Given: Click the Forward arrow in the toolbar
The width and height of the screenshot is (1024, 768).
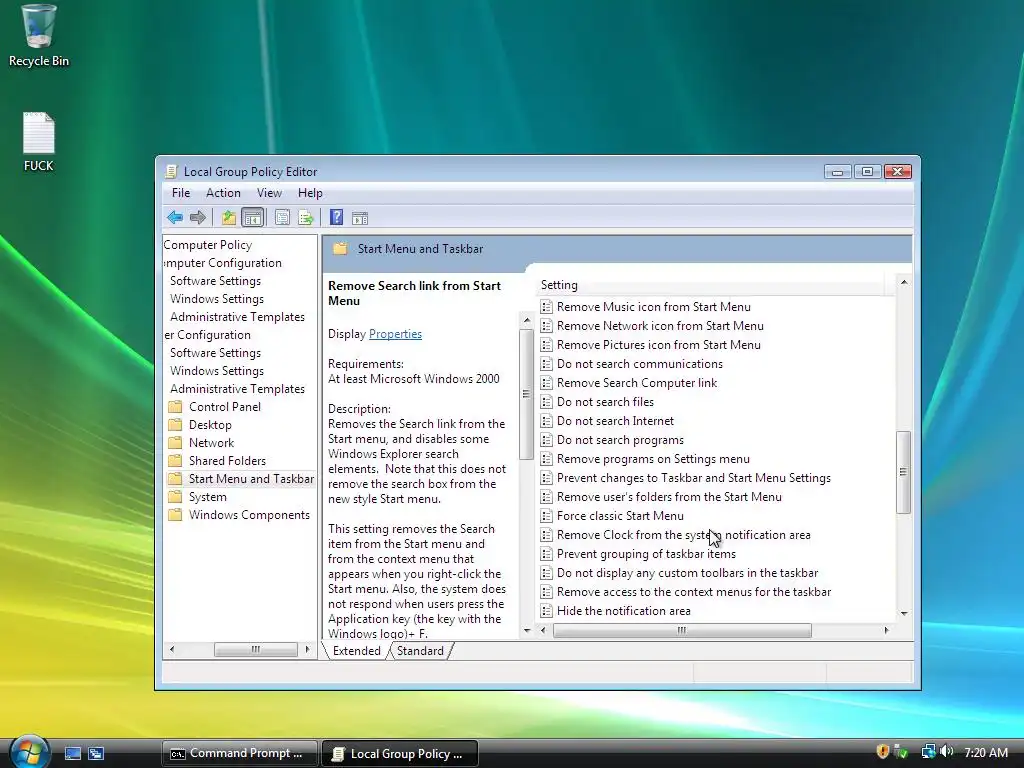Looking at the screenshot, I should point(197,217).
